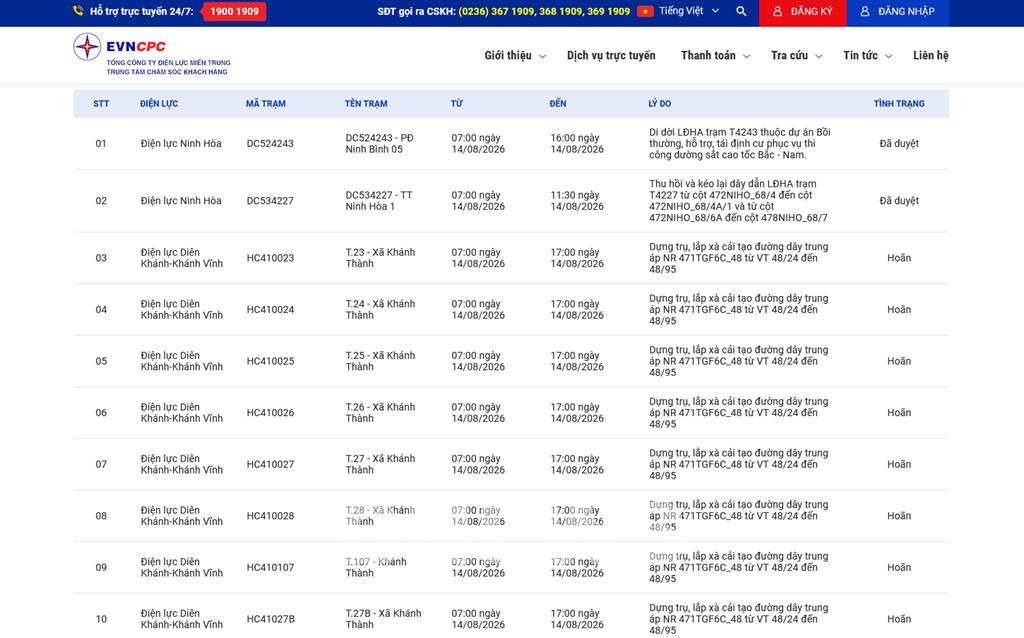
Task: Click Đã duyệt status in row 01
Action: click(899, 144)
